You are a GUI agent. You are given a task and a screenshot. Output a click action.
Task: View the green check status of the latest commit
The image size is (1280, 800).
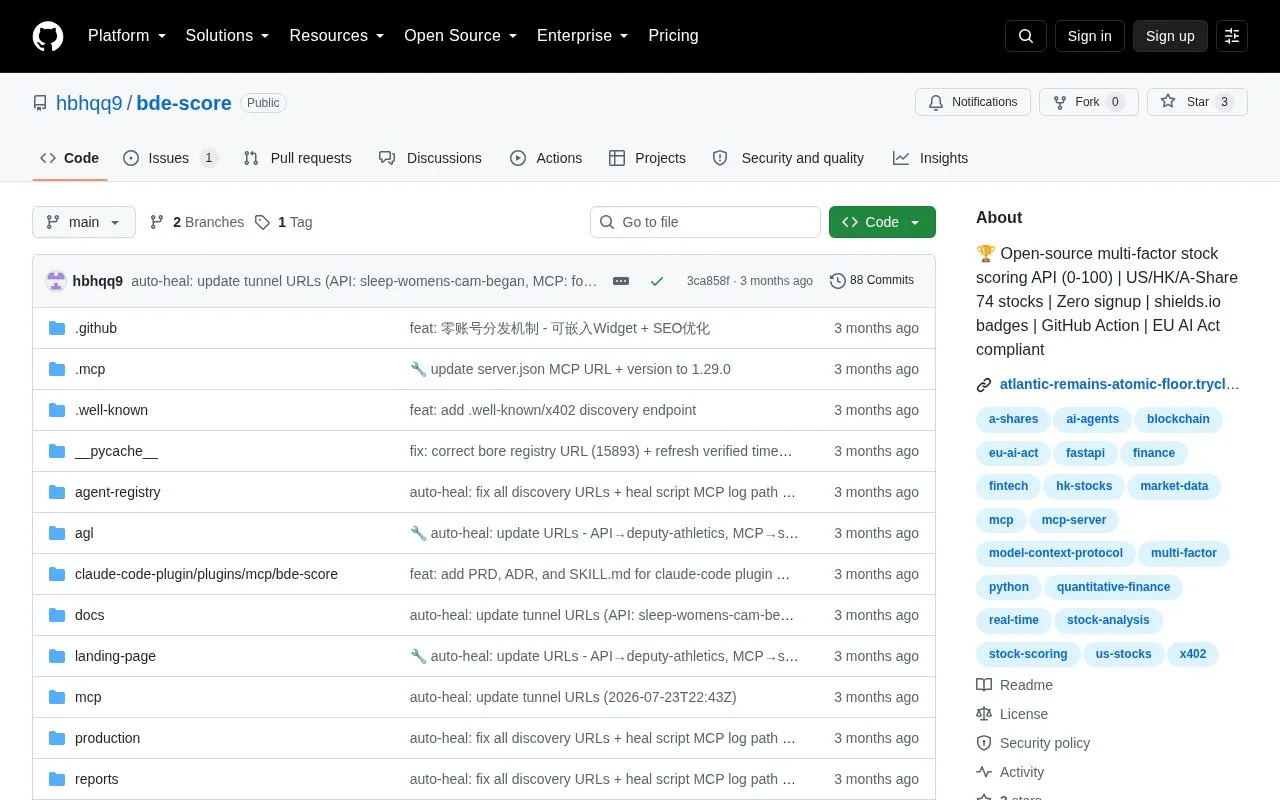[657, 281]
